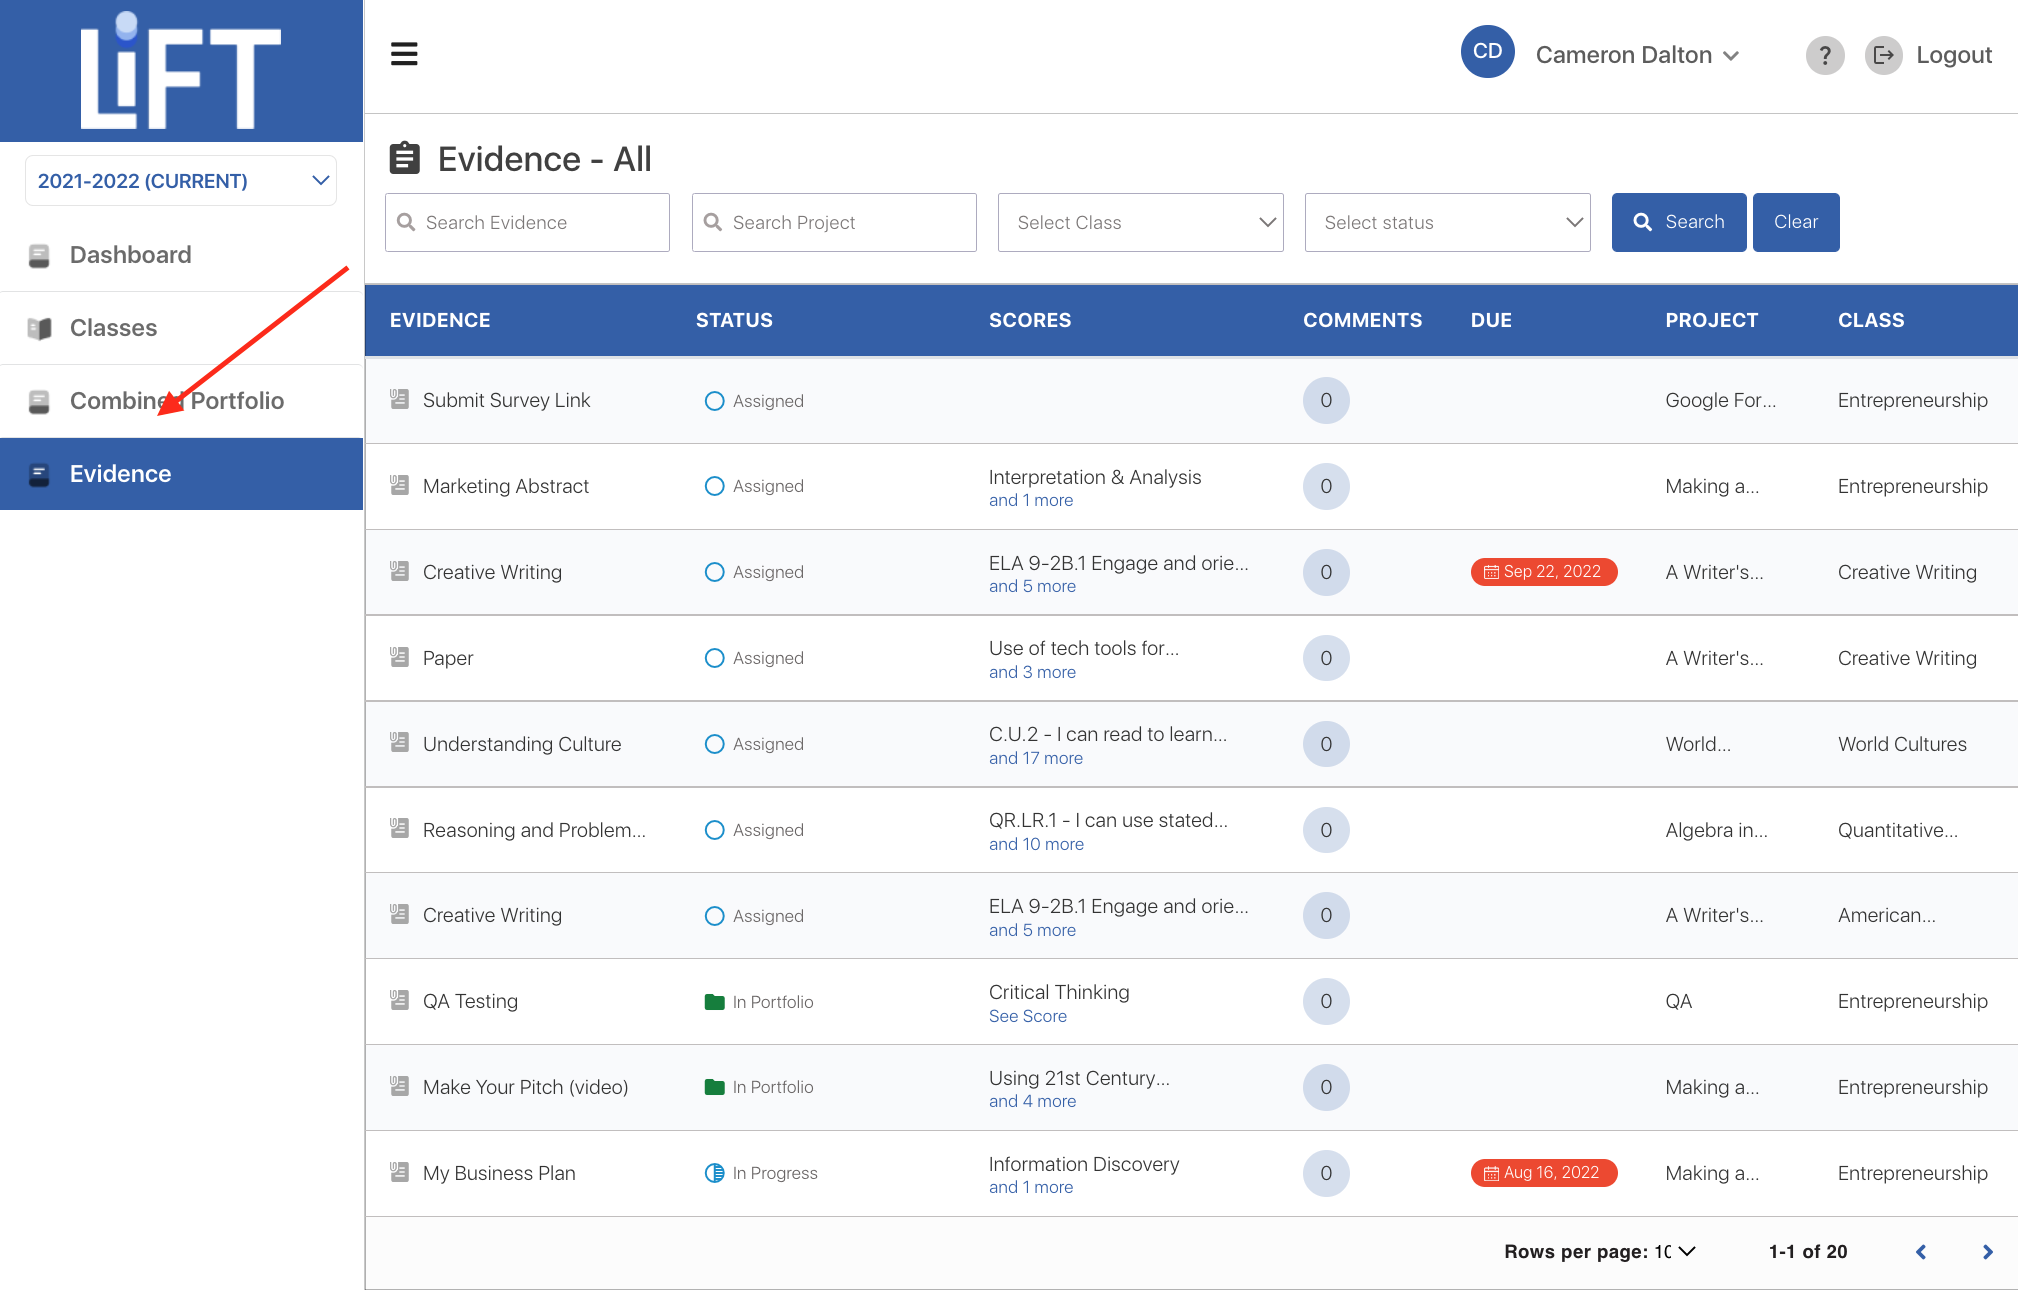Click Assigned status circle for Submit Survey Link
Viewport: 2018px width, 1290px height.
(714, 401)
